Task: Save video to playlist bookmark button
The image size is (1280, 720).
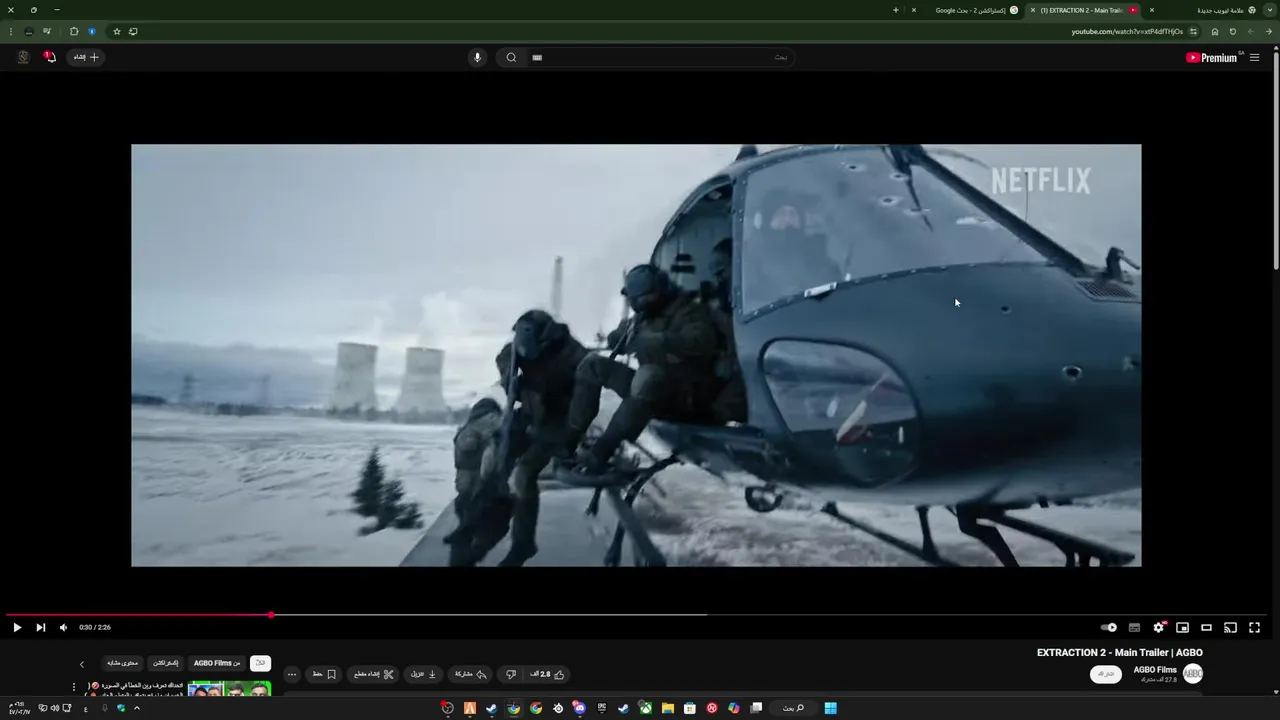Action: point(323,674)
